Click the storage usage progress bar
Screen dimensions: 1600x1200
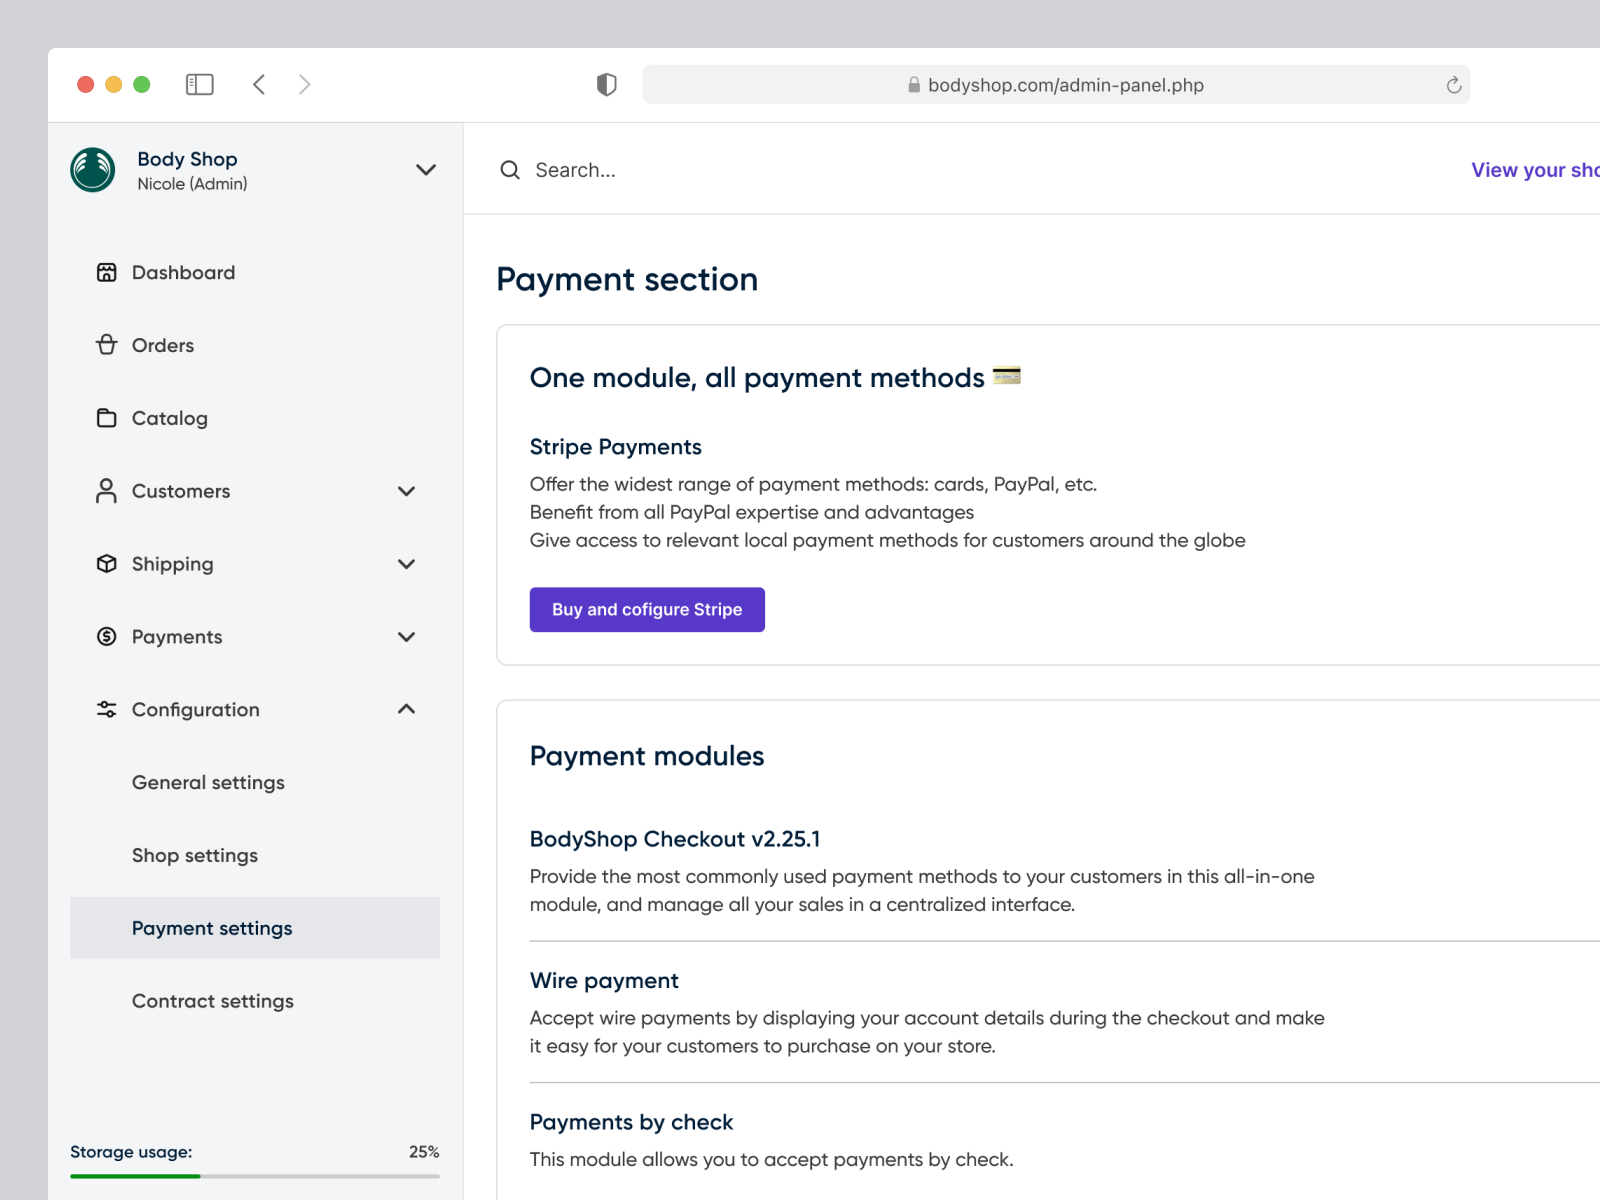pos(255,1176)
